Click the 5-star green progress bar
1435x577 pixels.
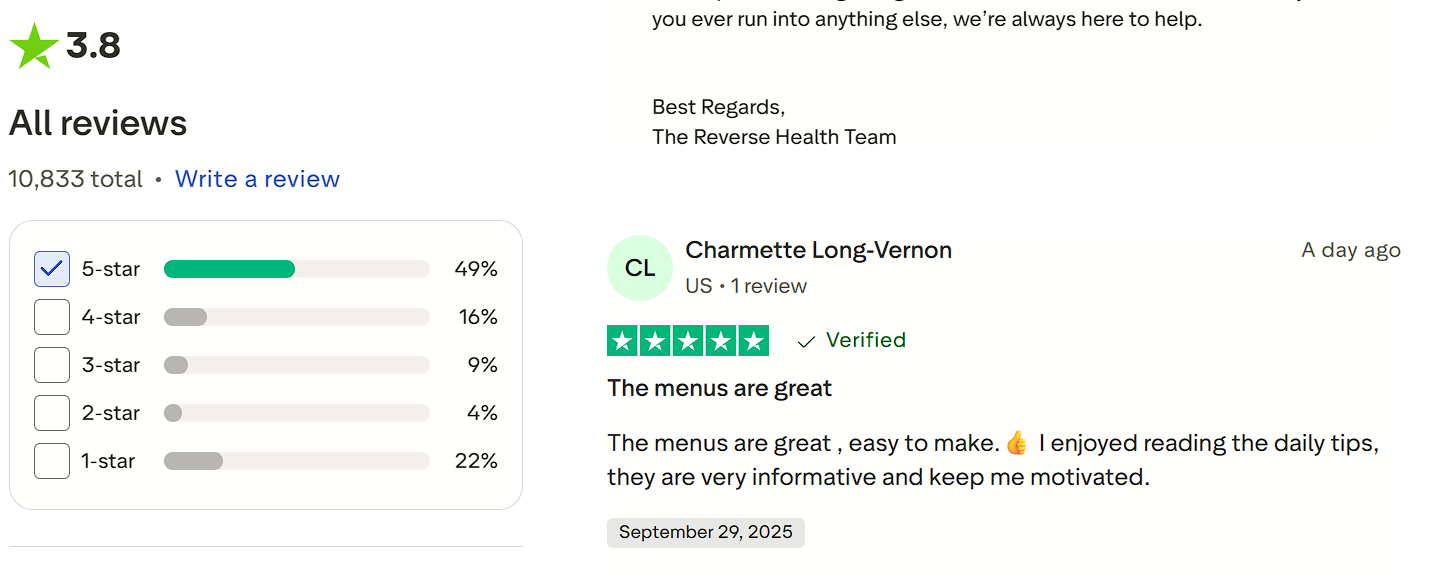230,269
